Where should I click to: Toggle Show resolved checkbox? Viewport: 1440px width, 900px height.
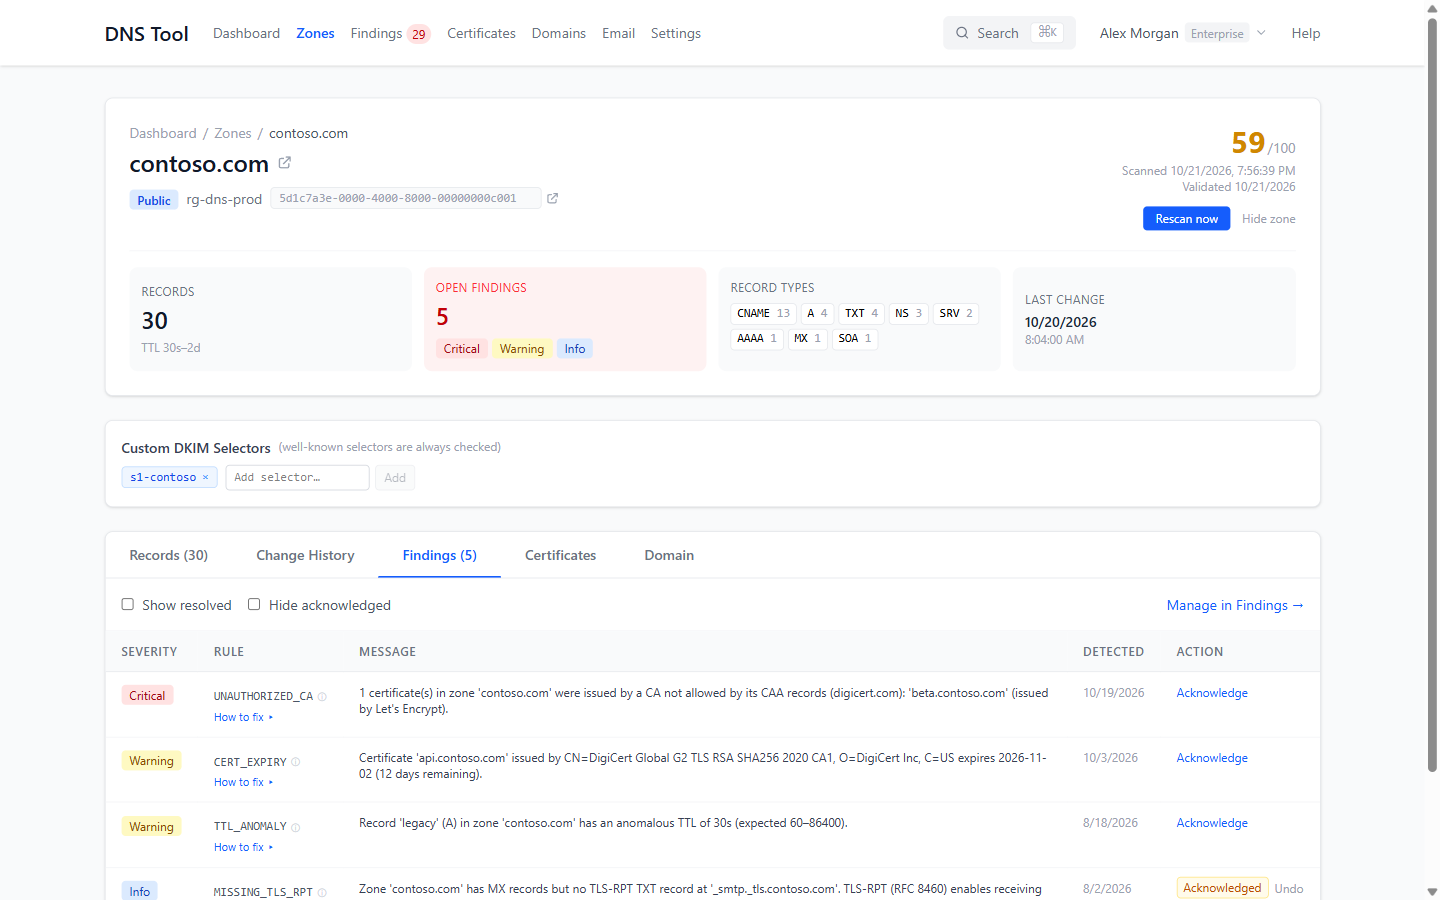(x=128, y=604)
